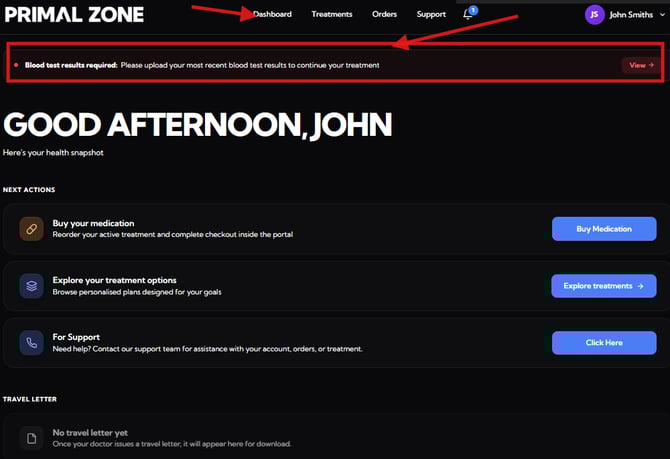Click the Explore treatments button

pos(604,286)
